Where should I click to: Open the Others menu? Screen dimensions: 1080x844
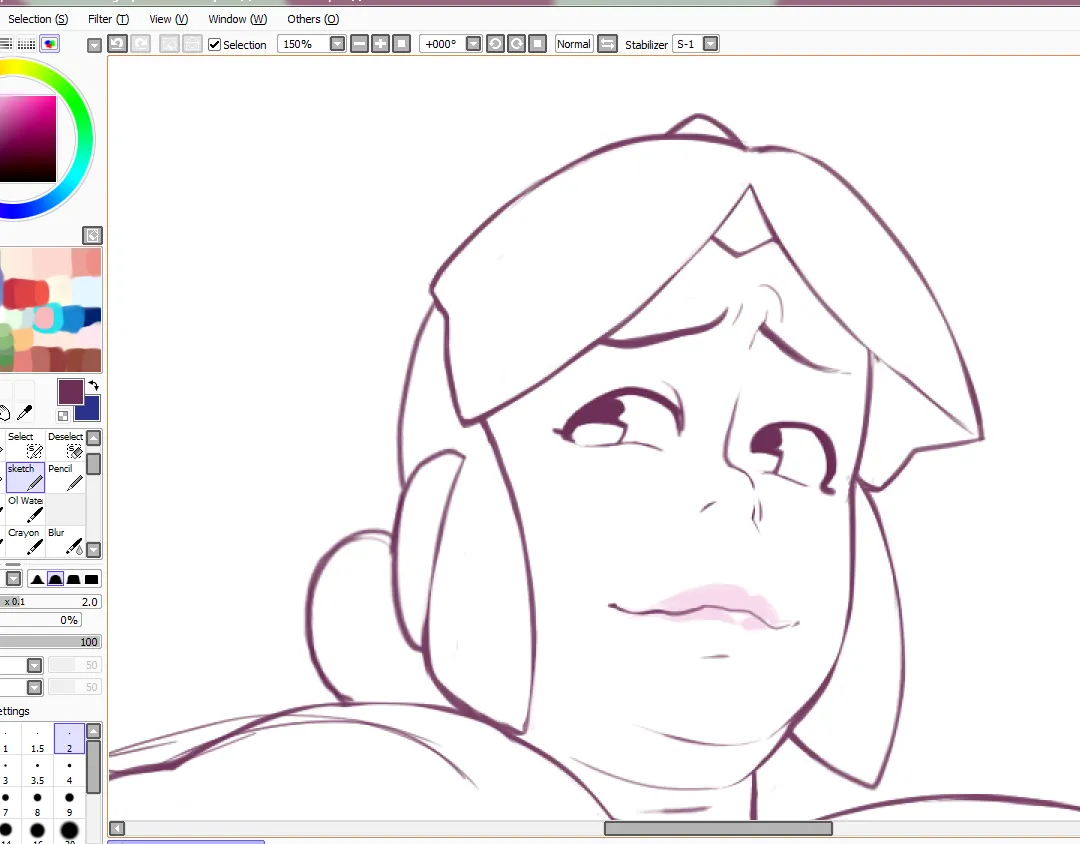[313, 19]
